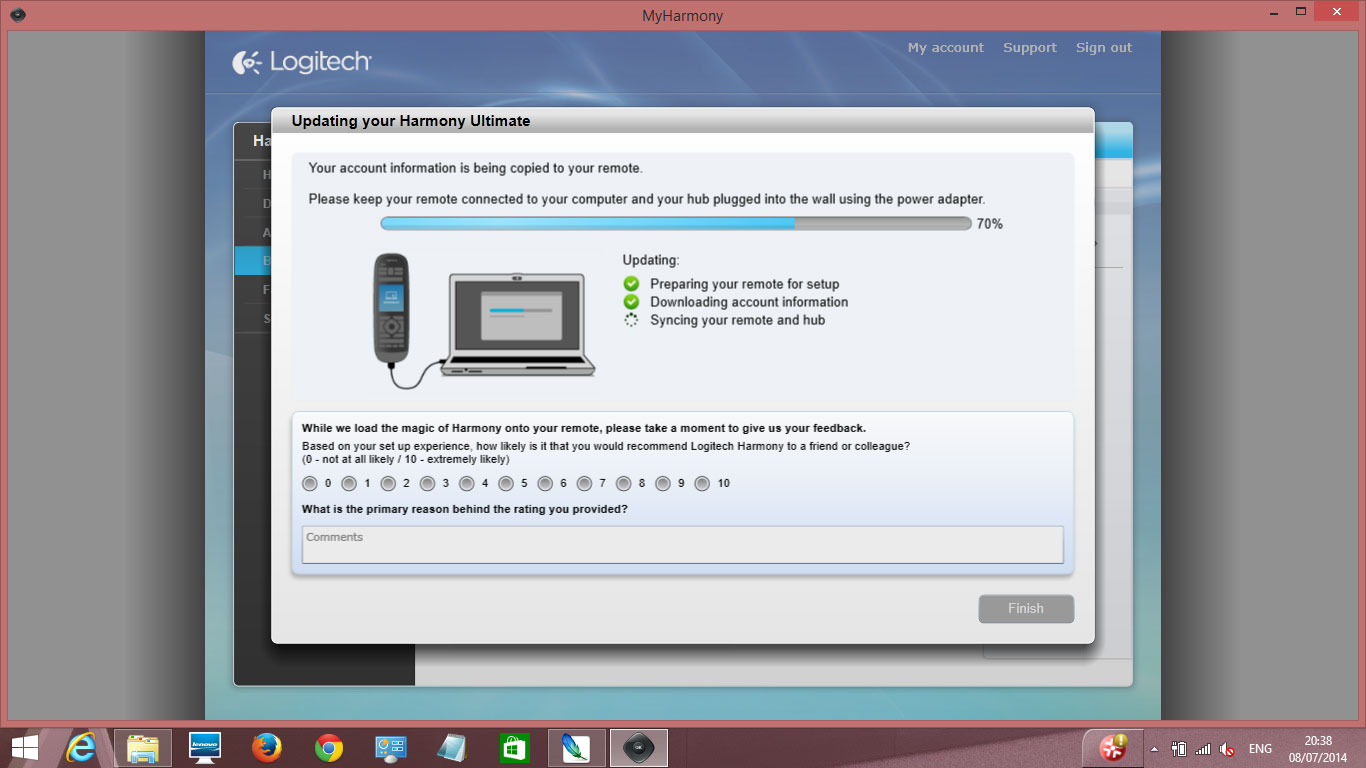1366x768 pixels.
Task: Launch Internet Explorer from the taskbar
Action: pyautogui.click(x=81, y=748)
